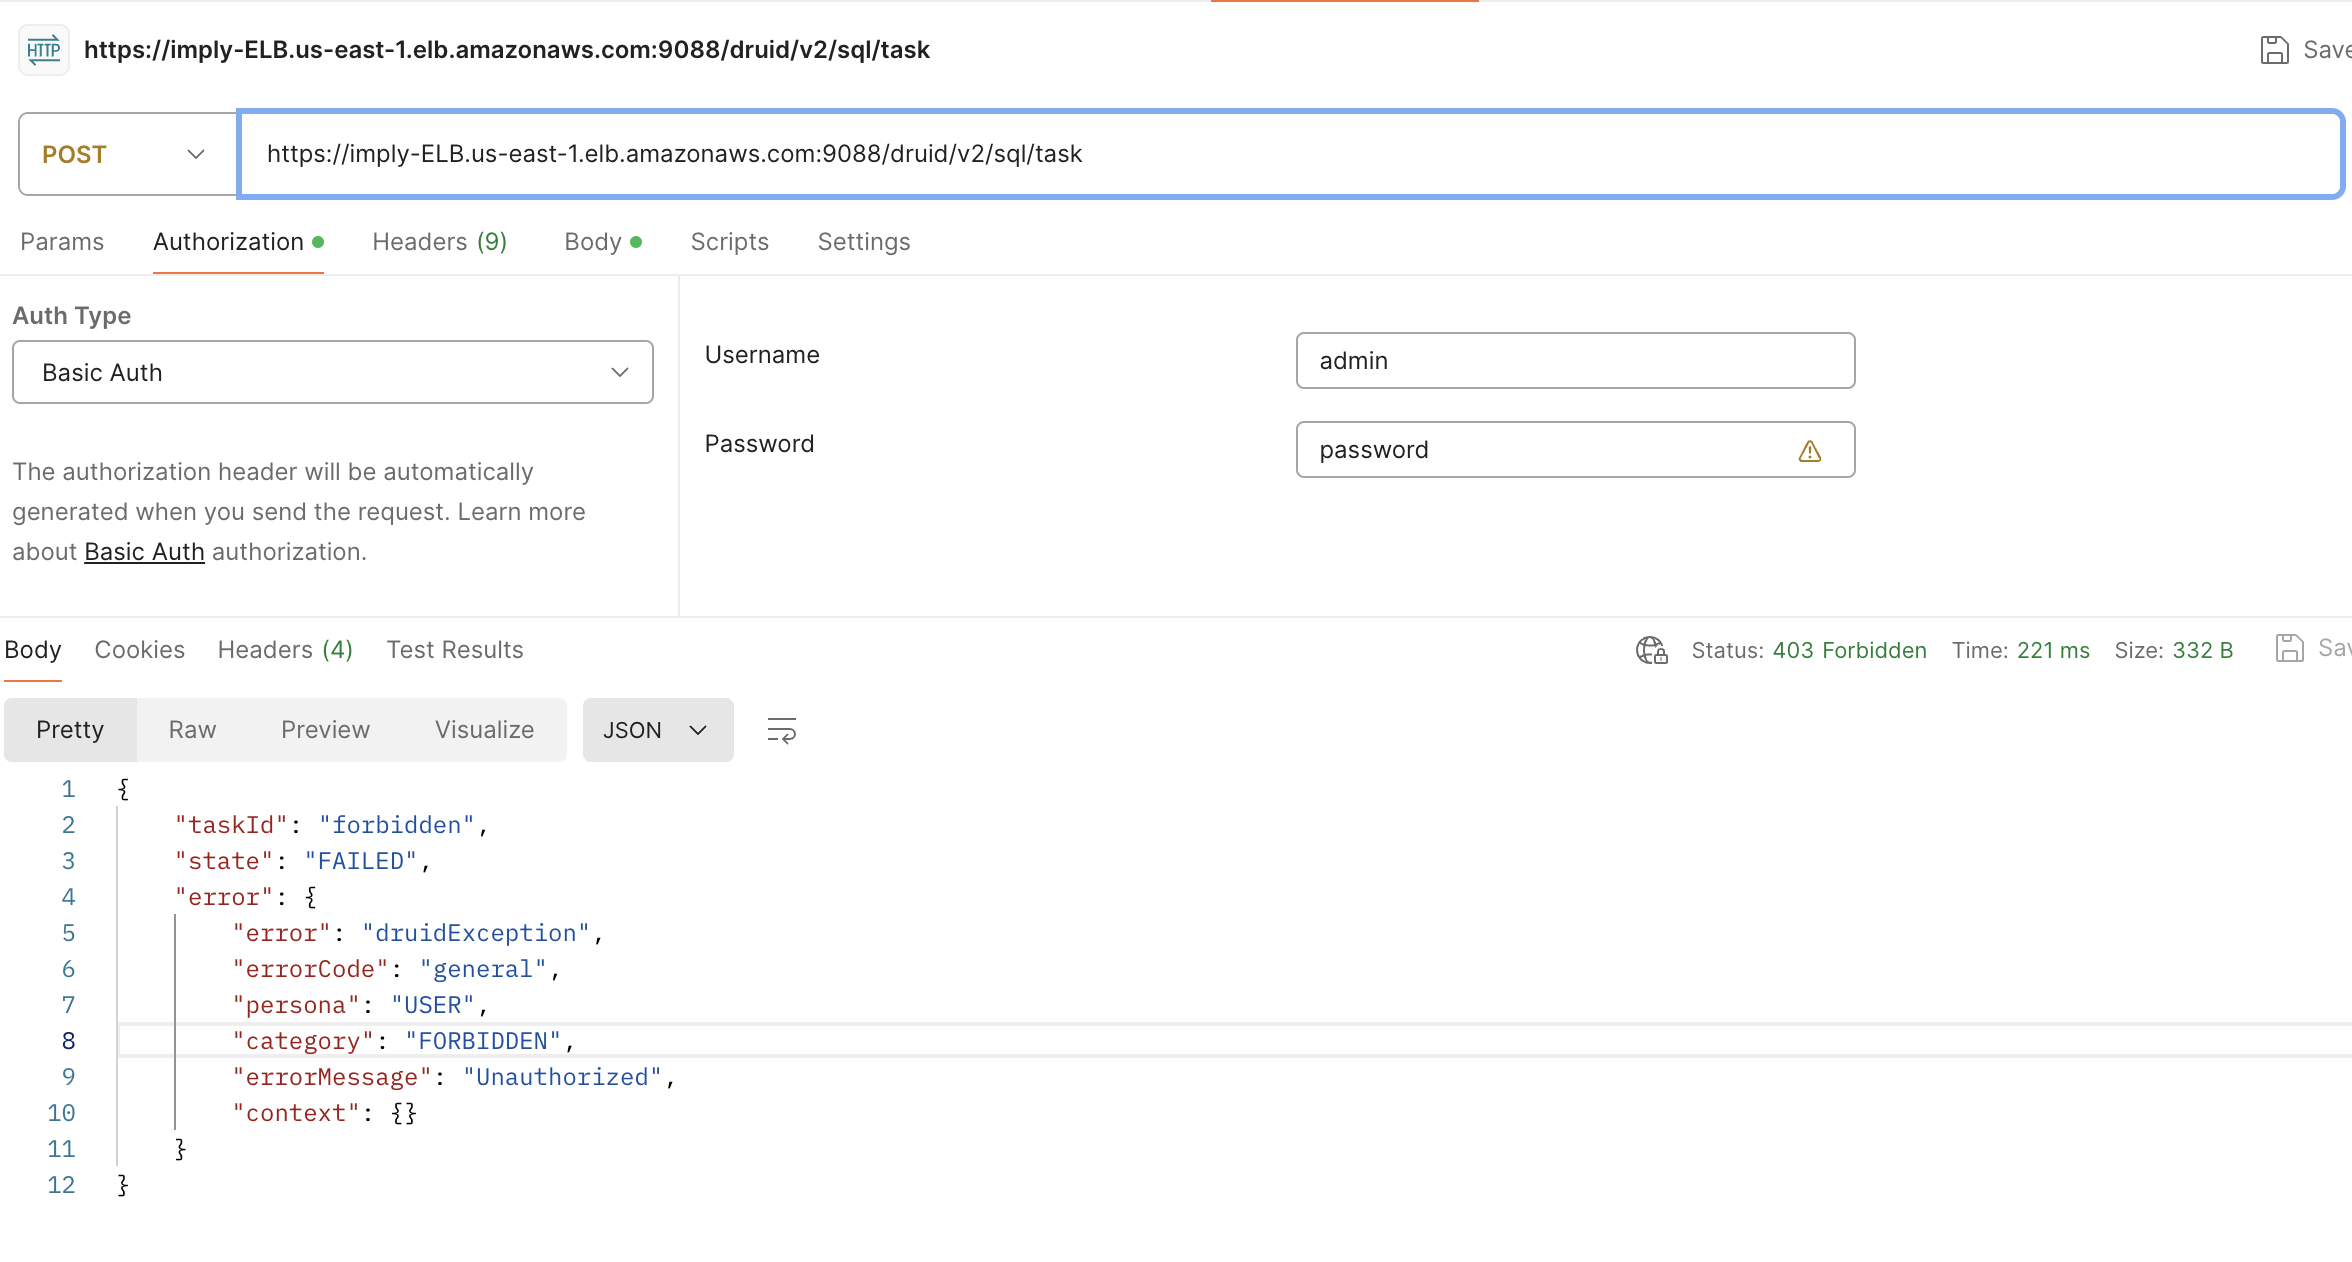Open the JSON format dropdown
Image resolution: width=2352 pixels, height=1262 pixels.
(658, 730)
